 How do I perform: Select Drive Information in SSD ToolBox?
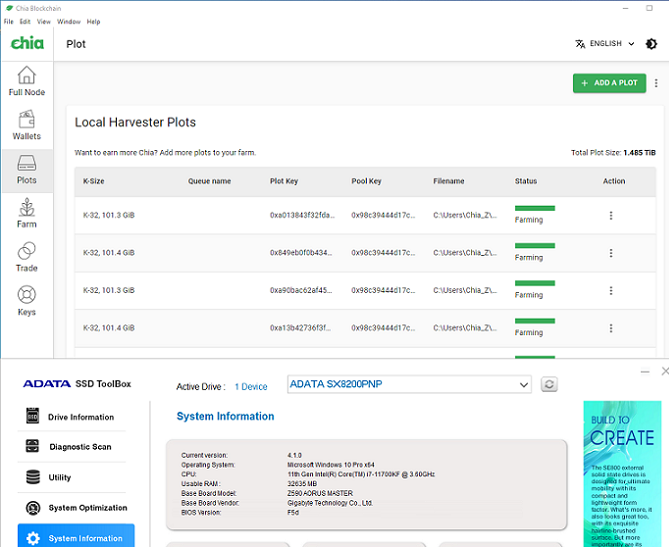[75, 417]
